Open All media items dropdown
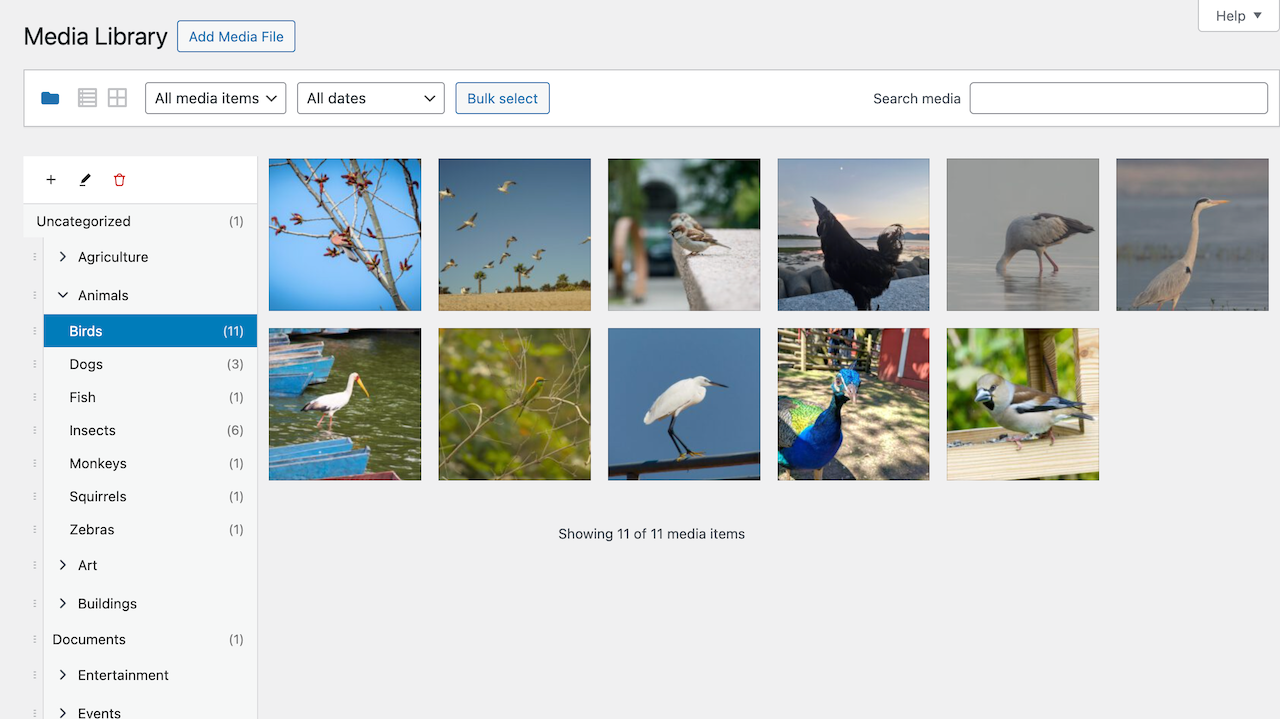 216,98
